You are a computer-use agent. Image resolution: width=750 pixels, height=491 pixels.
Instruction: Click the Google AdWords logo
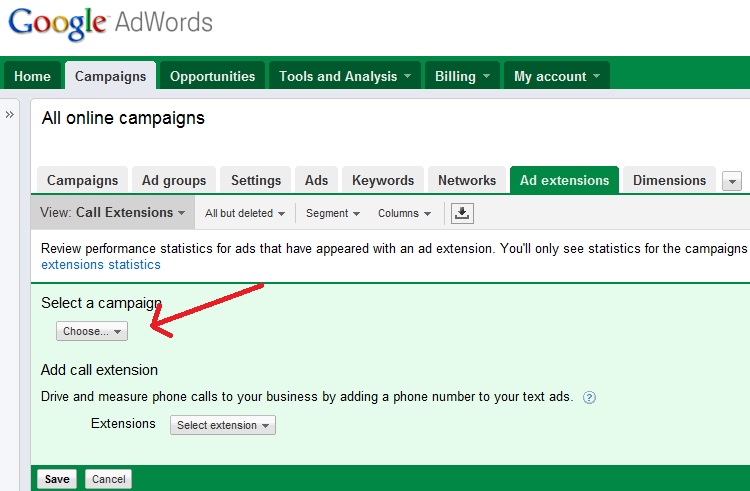pyautogui.click(x=110, y=23)
